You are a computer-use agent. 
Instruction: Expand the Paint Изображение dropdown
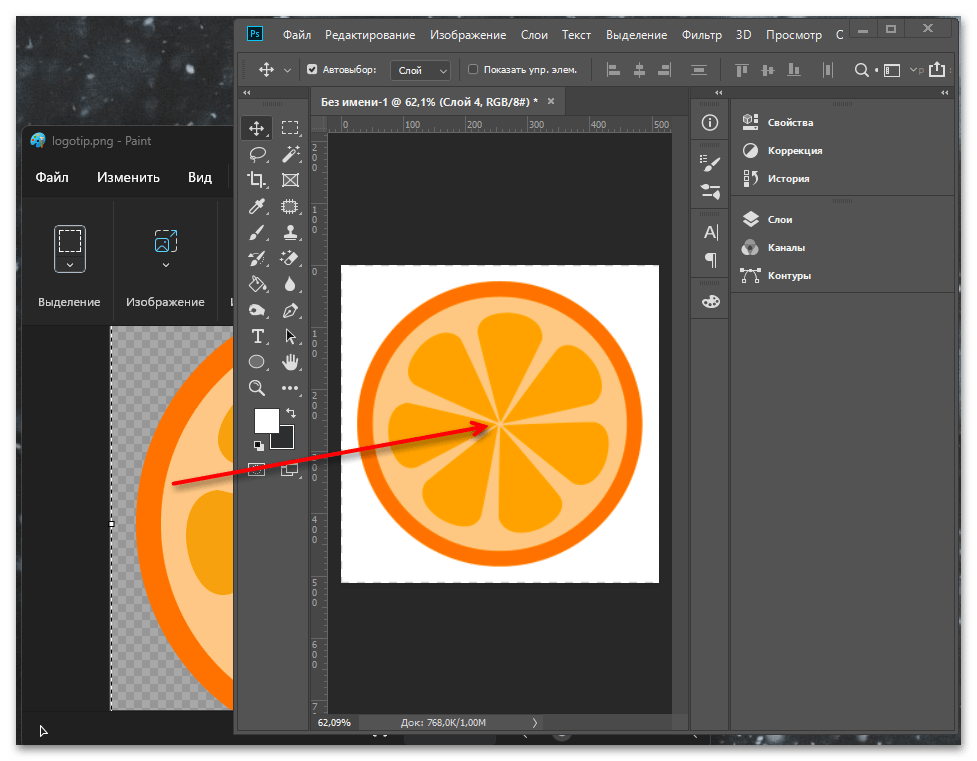pos(165,265)
